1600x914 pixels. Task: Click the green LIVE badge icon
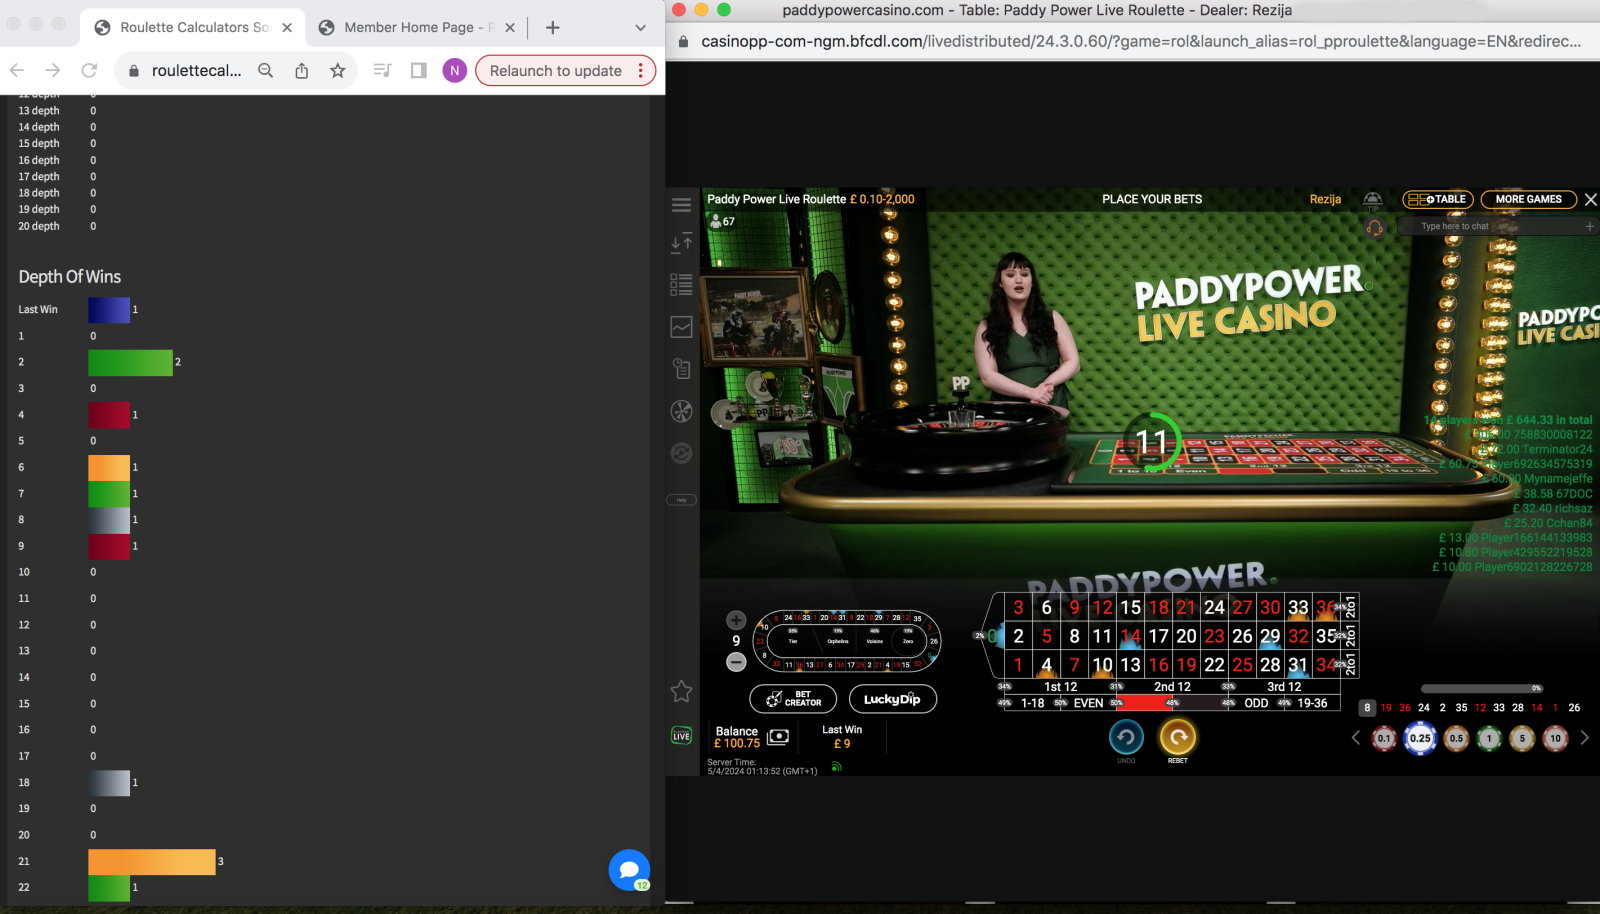(681, 736)
